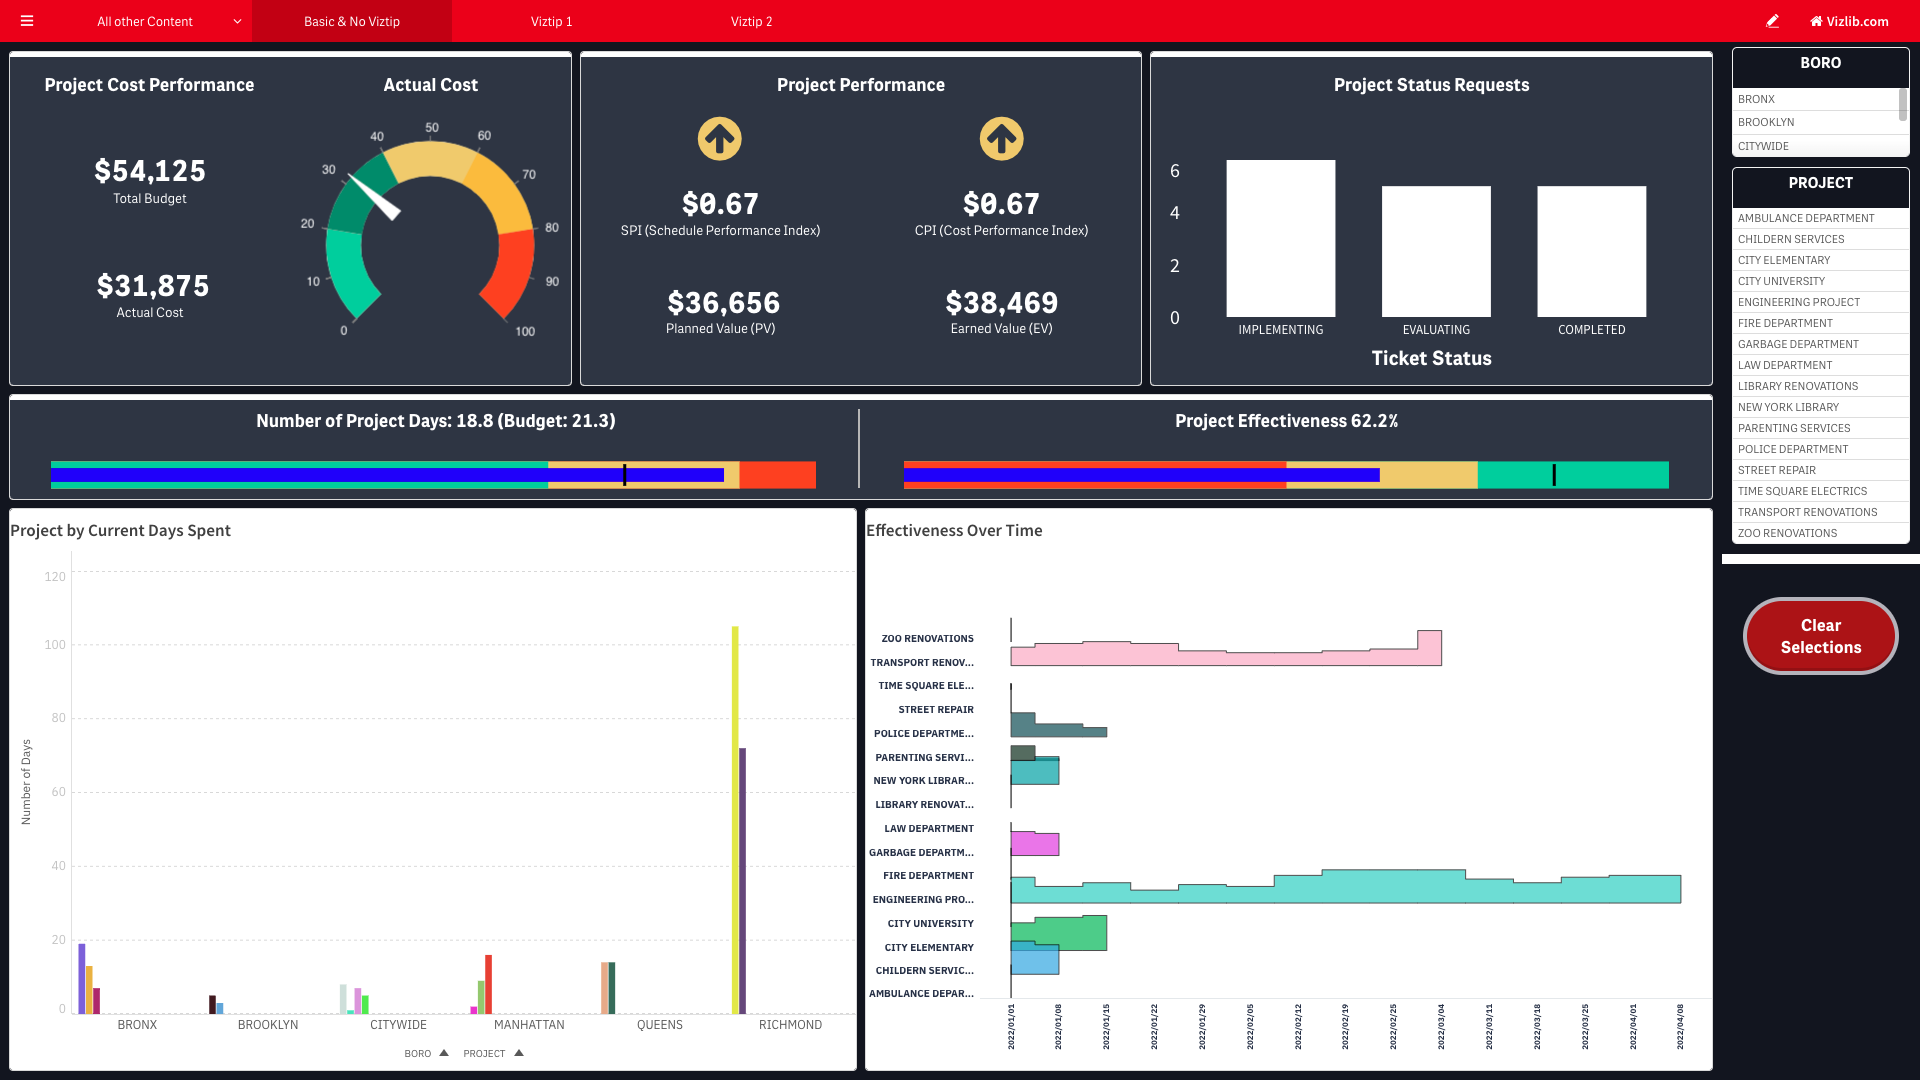Switch to the Viztip 1 tab

pos(552,21)
